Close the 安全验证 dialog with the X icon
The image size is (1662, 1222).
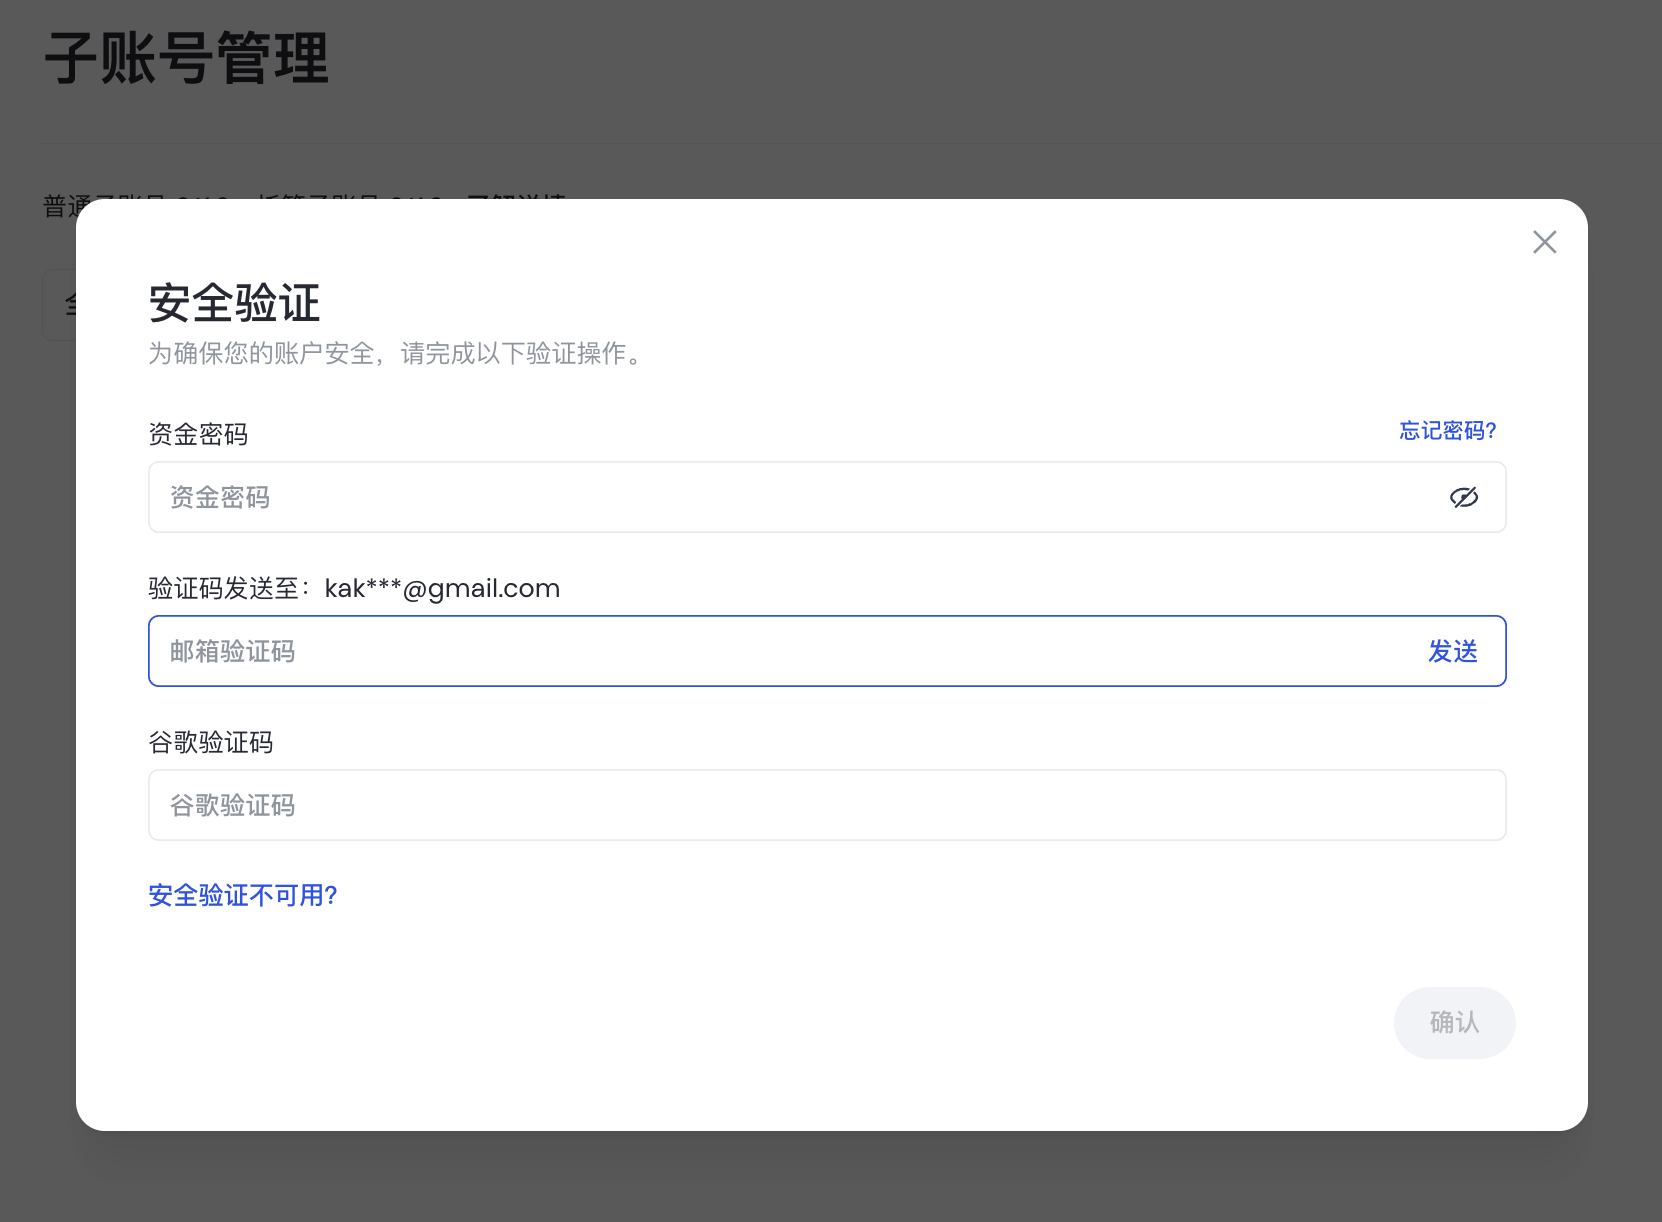click(x=1544, y=242)
